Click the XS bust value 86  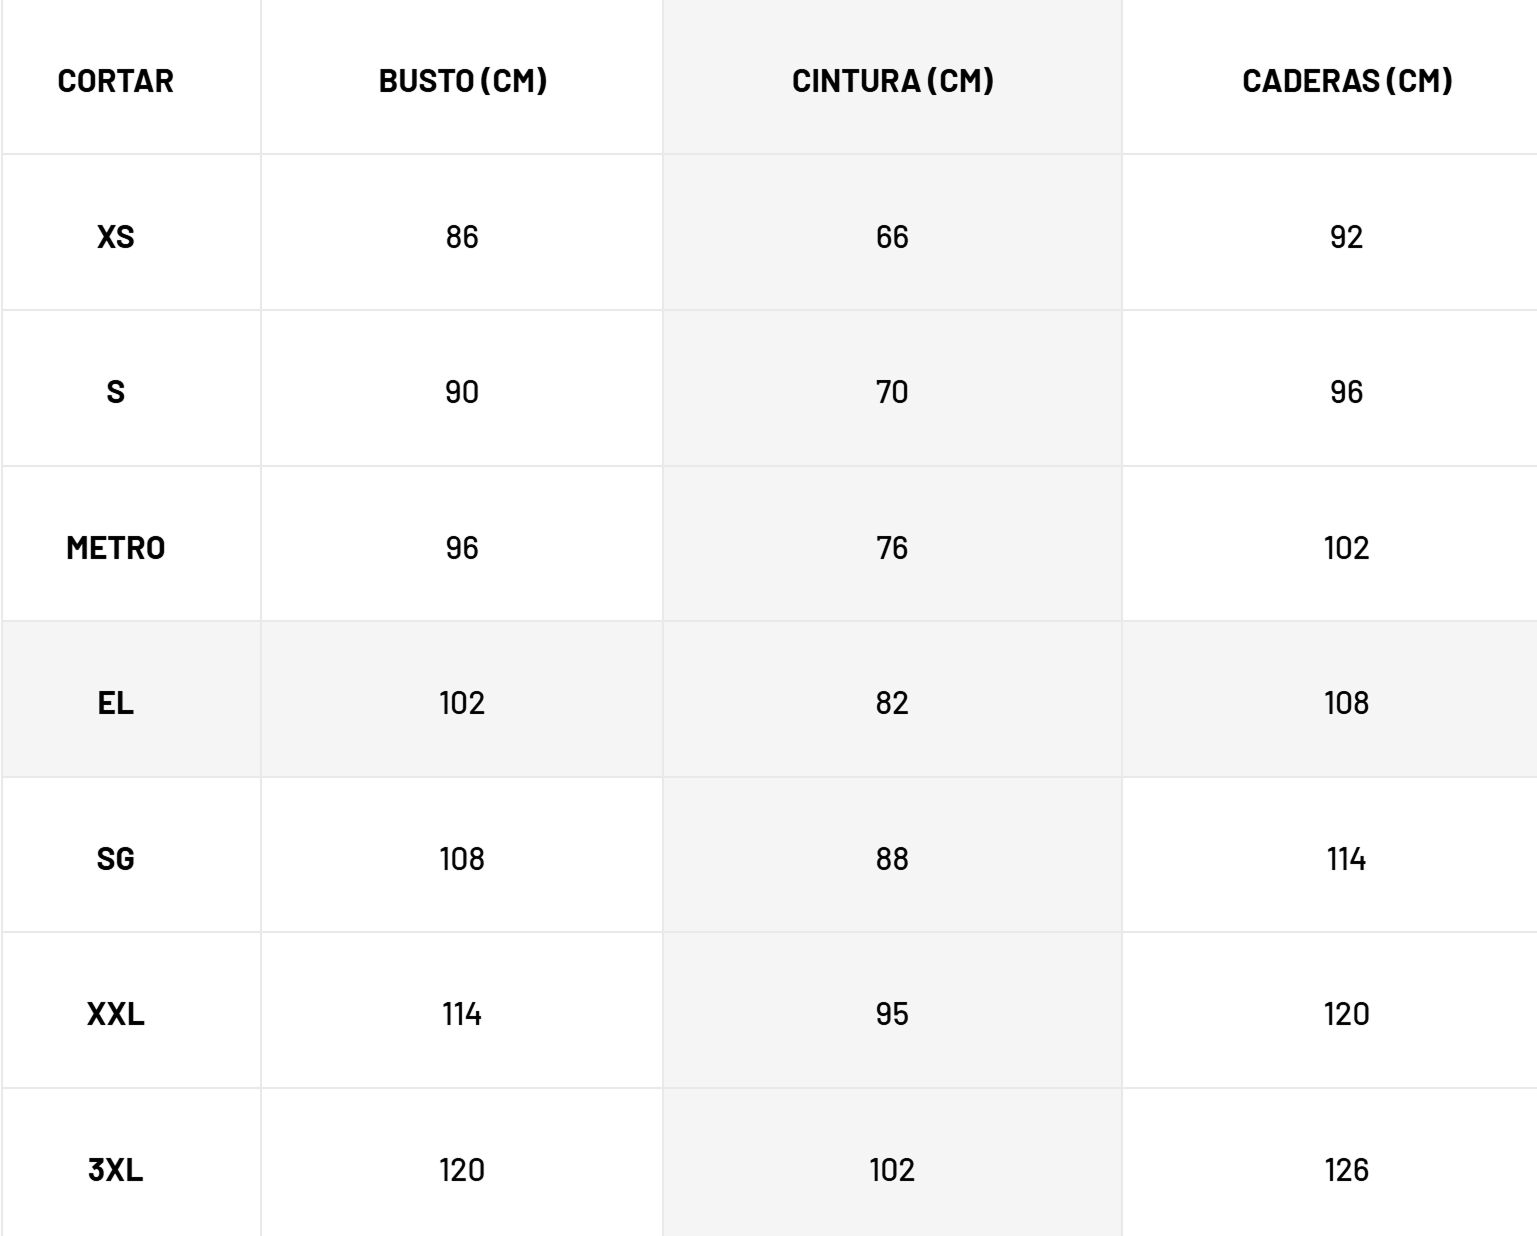click(x=462, y=237)
